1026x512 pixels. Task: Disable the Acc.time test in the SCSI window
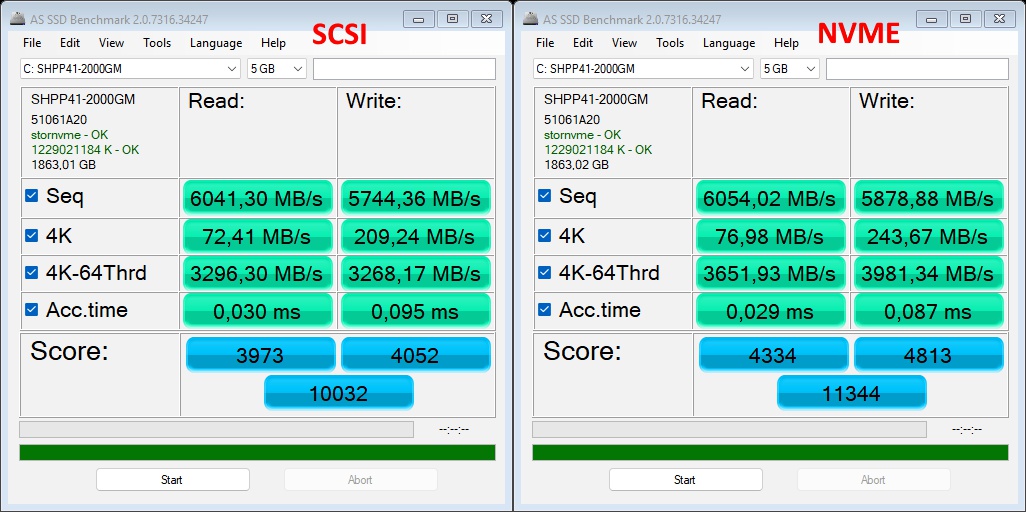click(x=32, y=310)
